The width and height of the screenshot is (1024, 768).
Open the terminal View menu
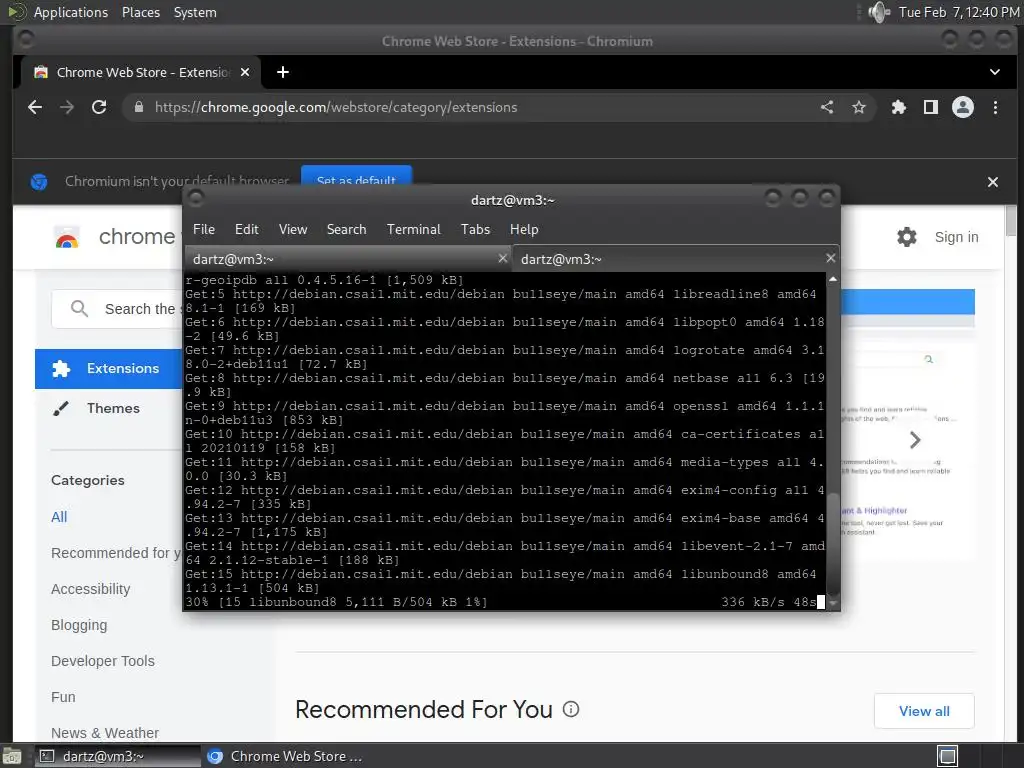(293, 229)
